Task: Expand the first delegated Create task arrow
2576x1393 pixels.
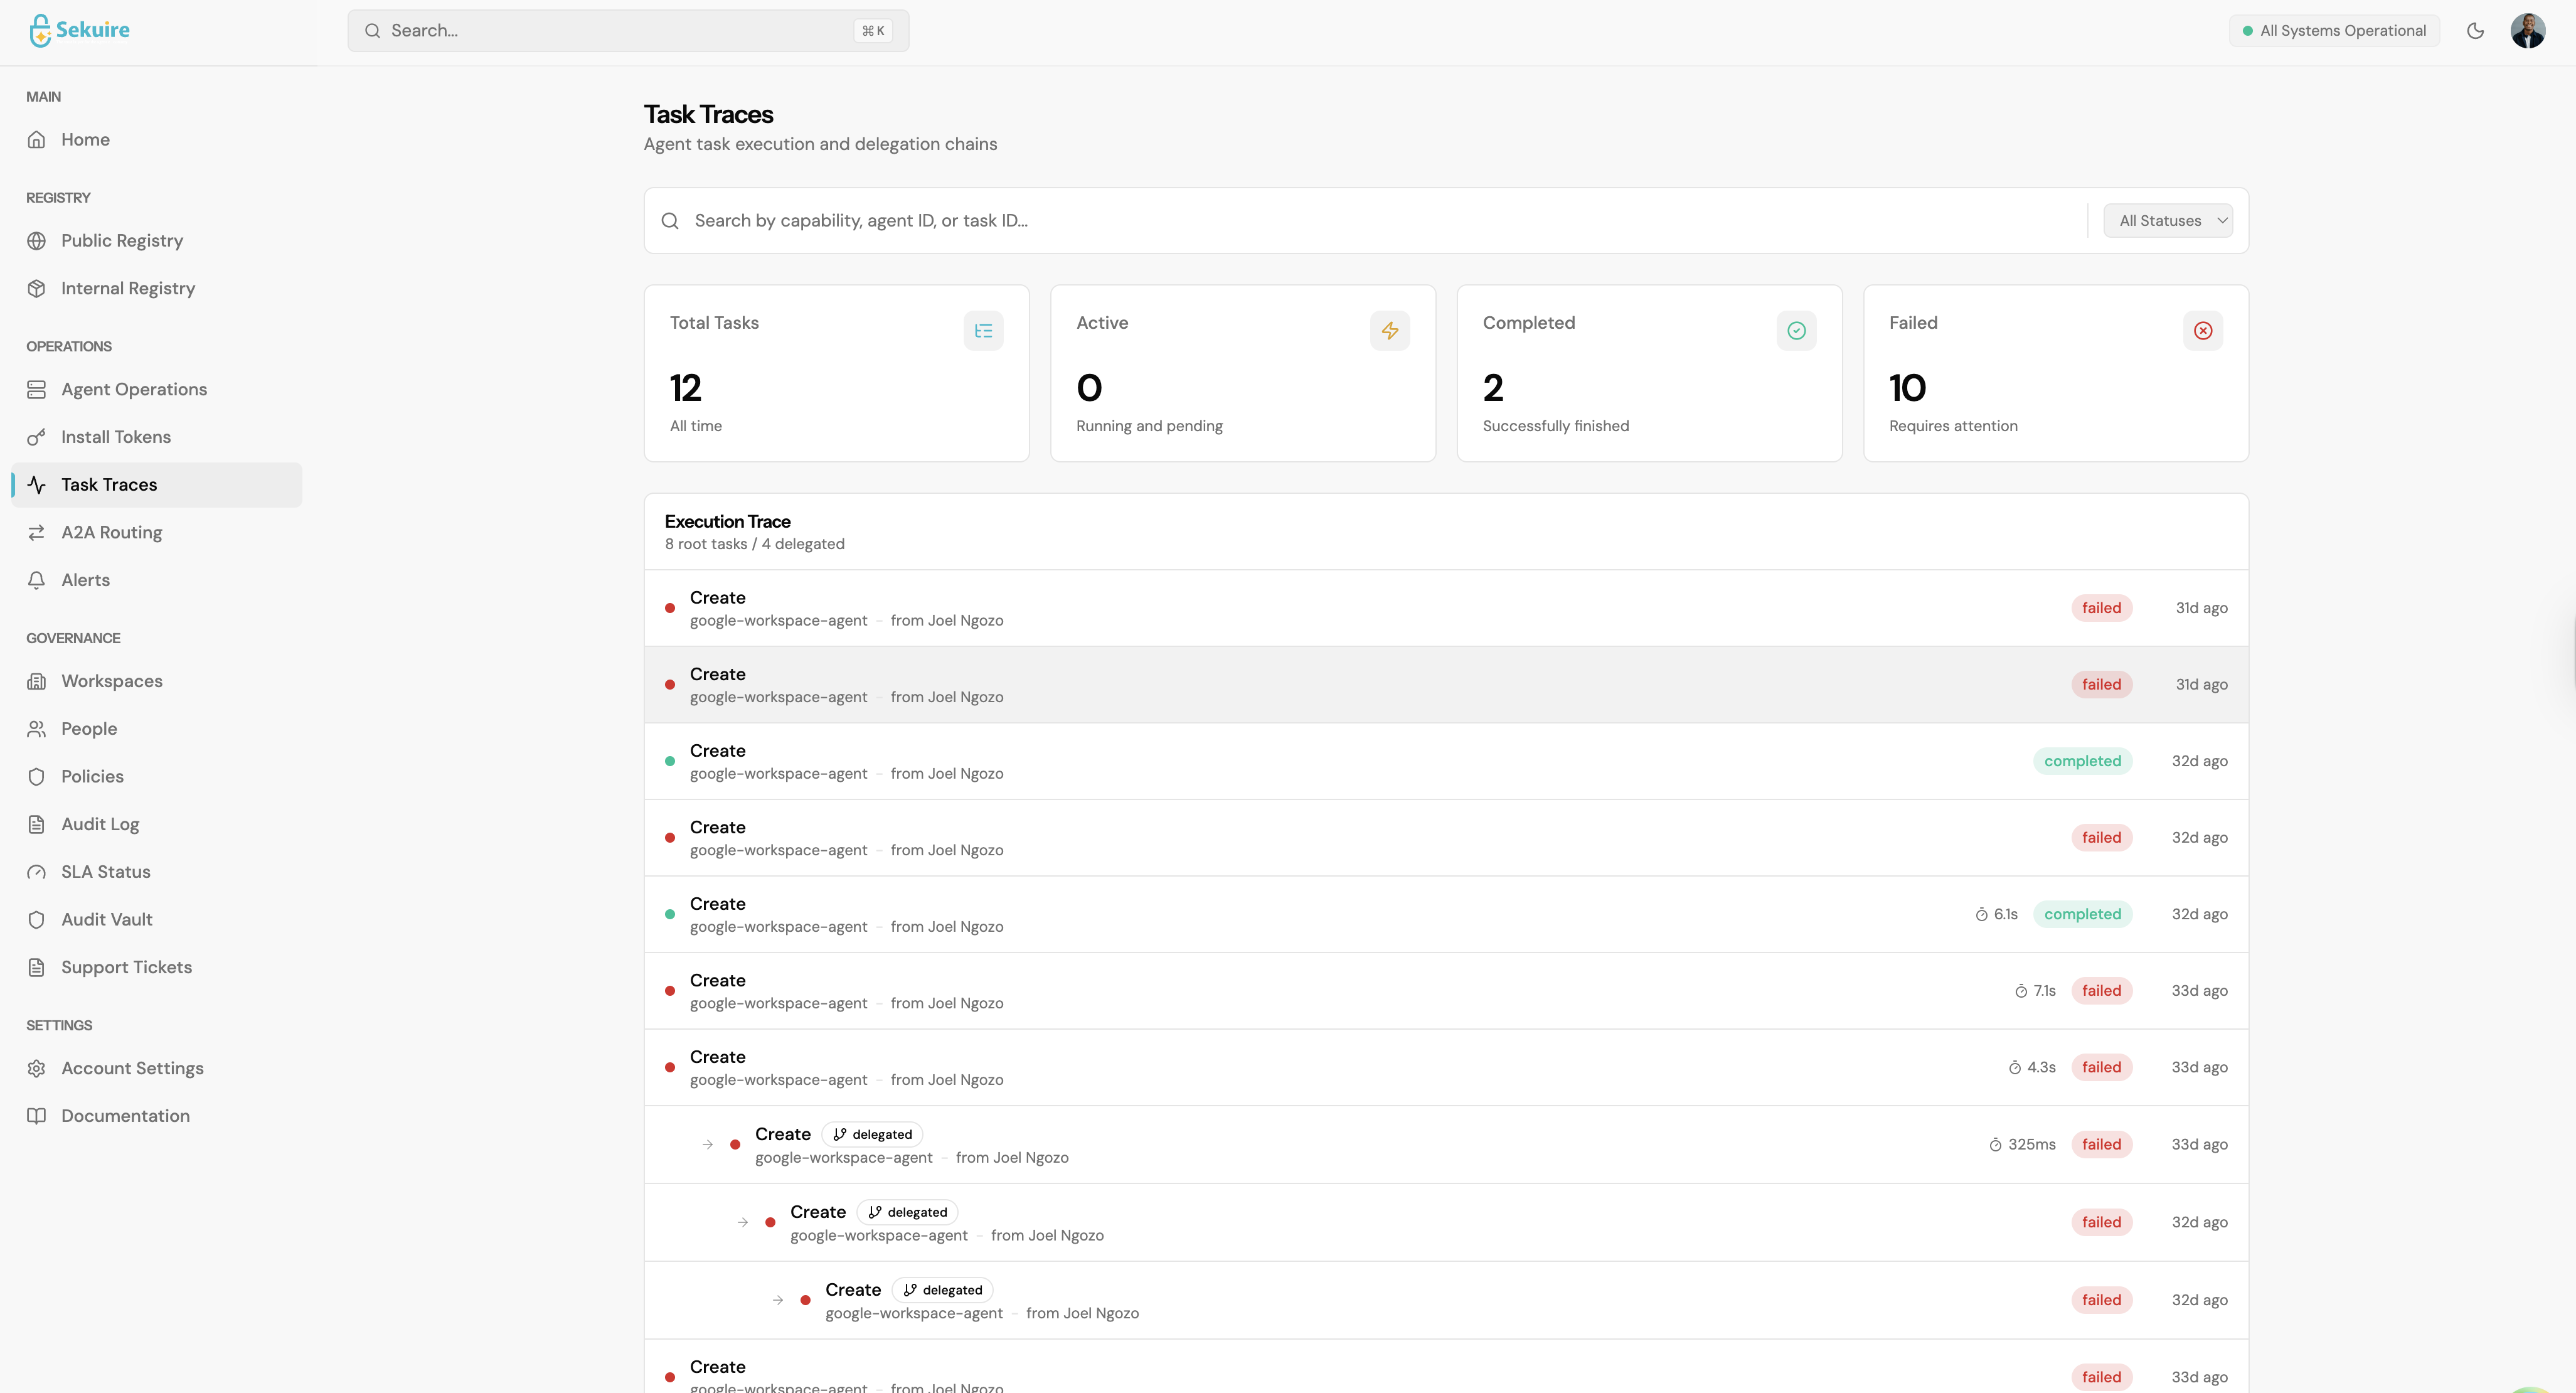Action: (707, 1145)
